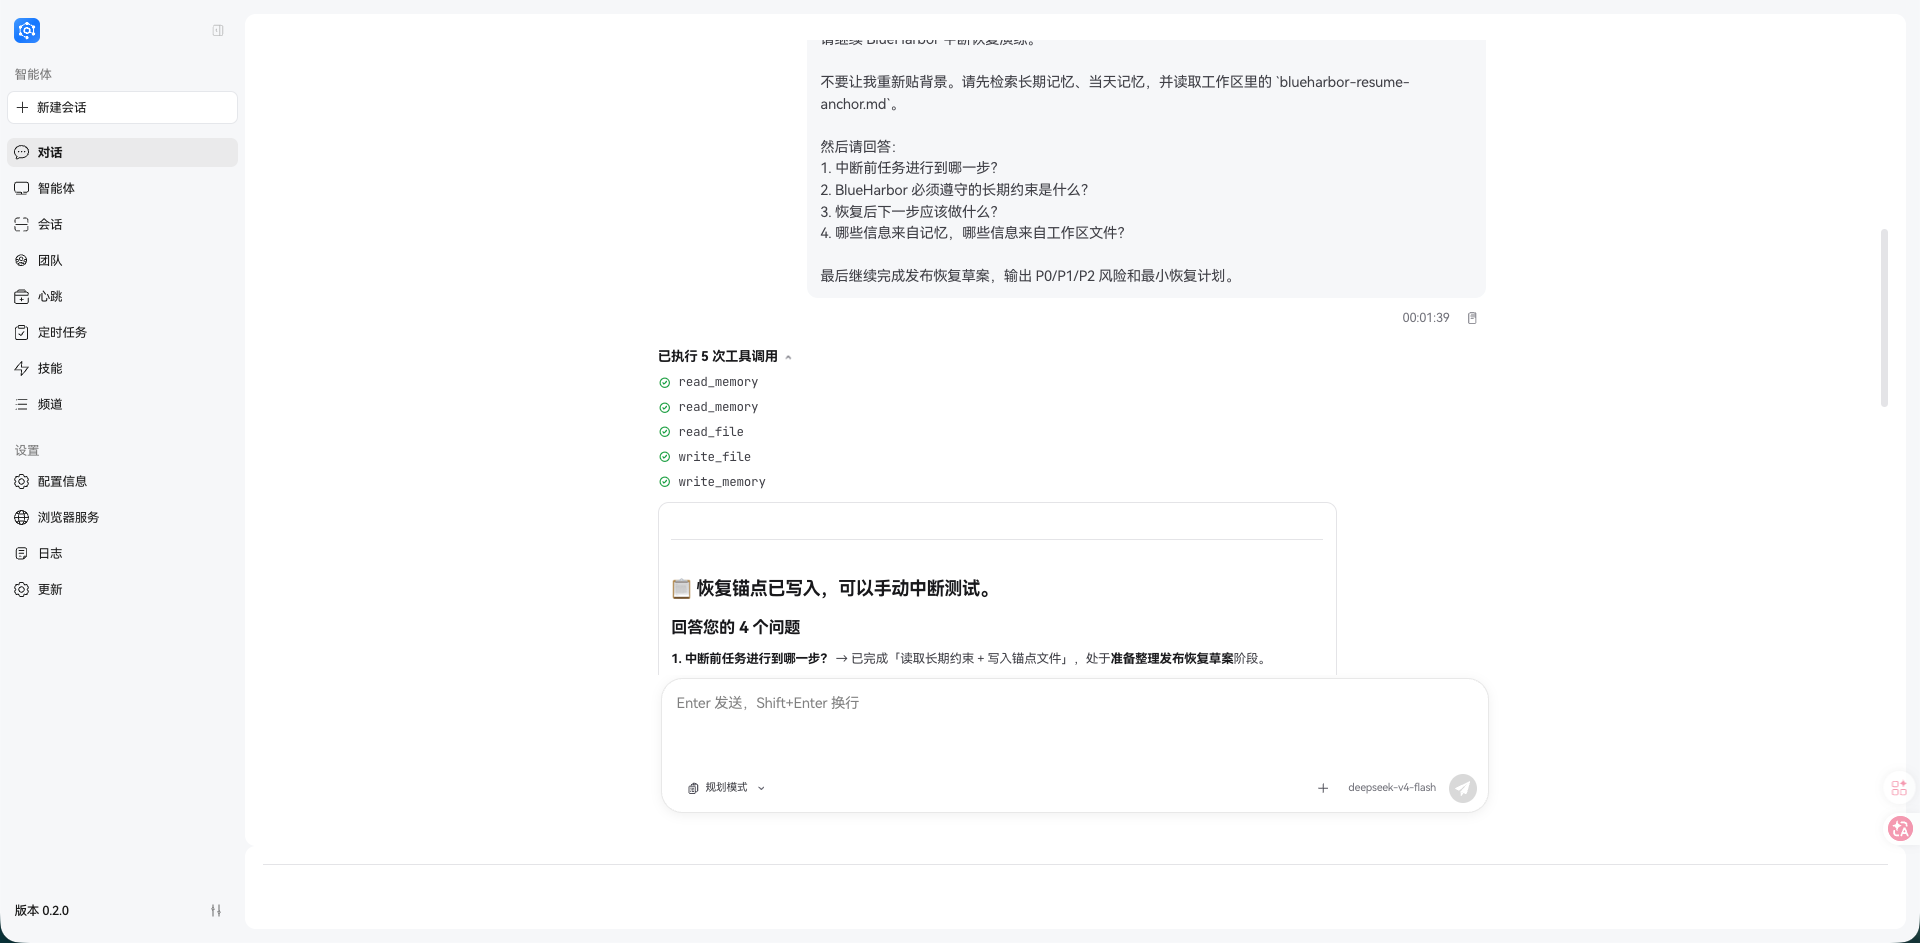1920x943 pixels.
Task: Click the 会话 icon
Action: (x=22, y=224)
